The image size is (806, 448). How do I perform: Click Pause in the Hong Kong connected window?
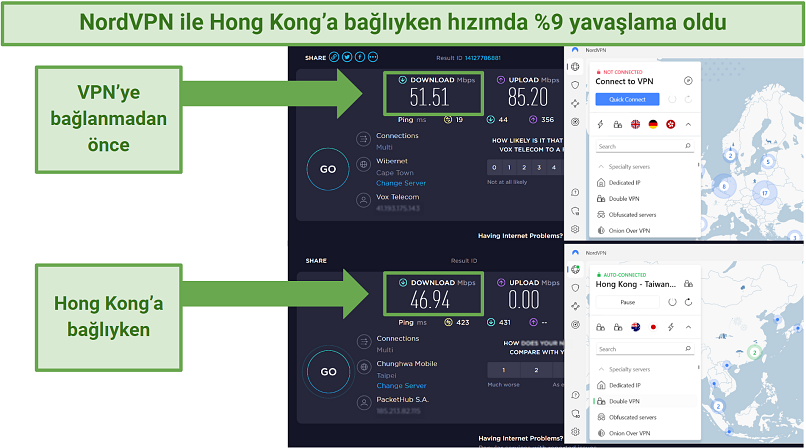628,302
